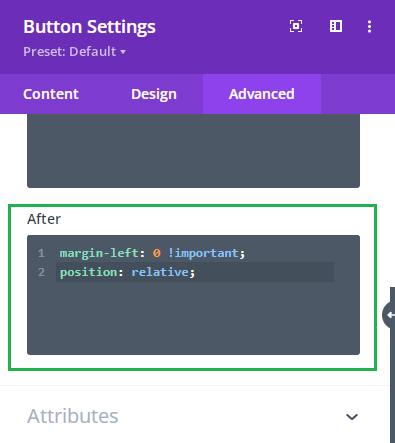Click the After field label

(44, 219)
